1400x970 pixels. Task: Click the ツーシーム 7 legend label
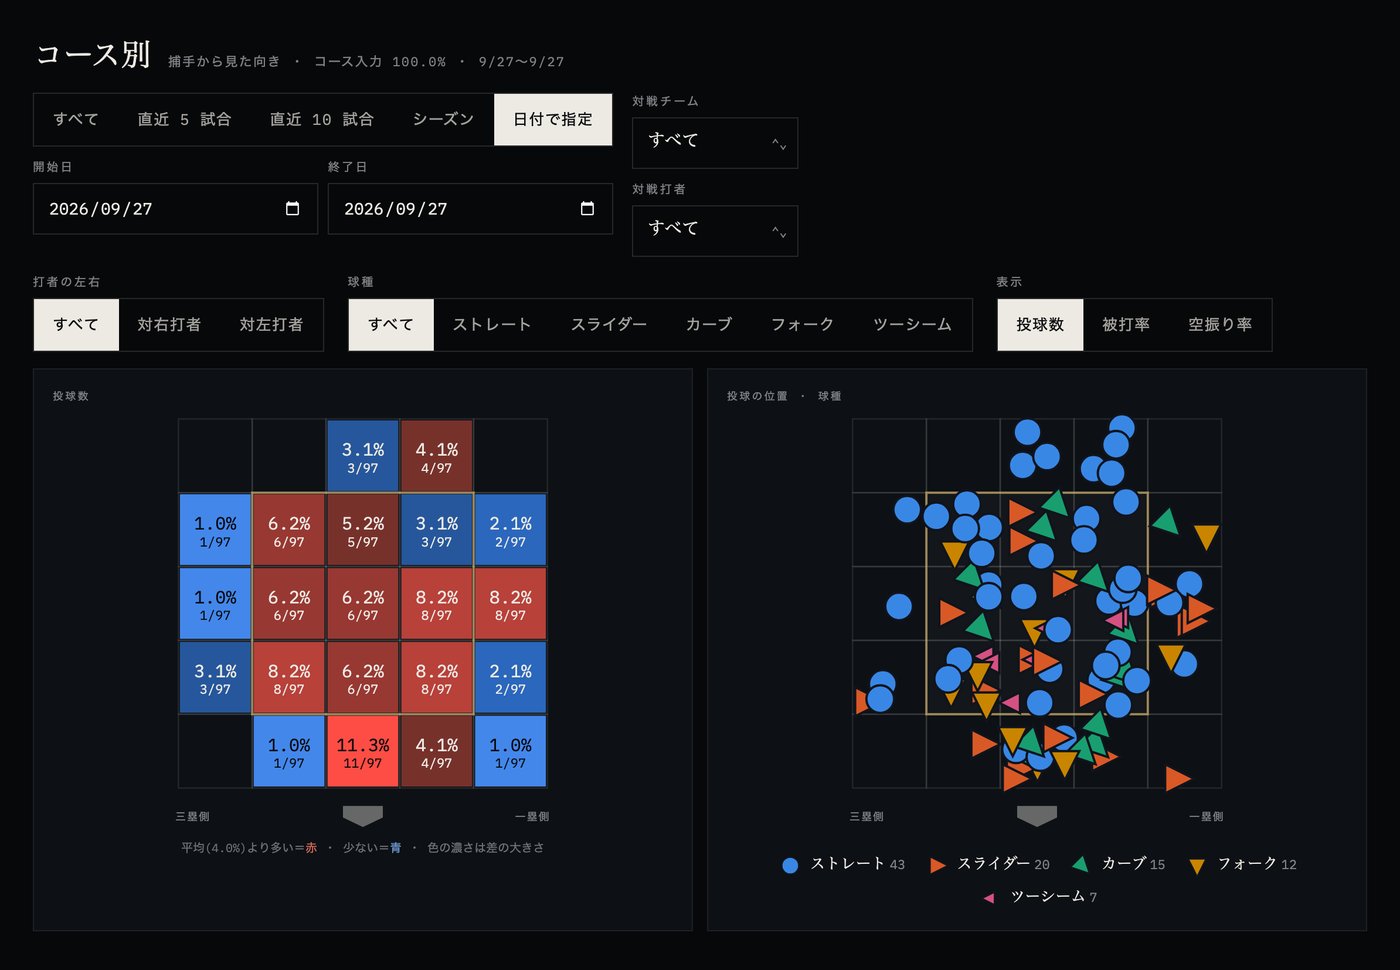pyautogui.click(x=1054, y=897)
